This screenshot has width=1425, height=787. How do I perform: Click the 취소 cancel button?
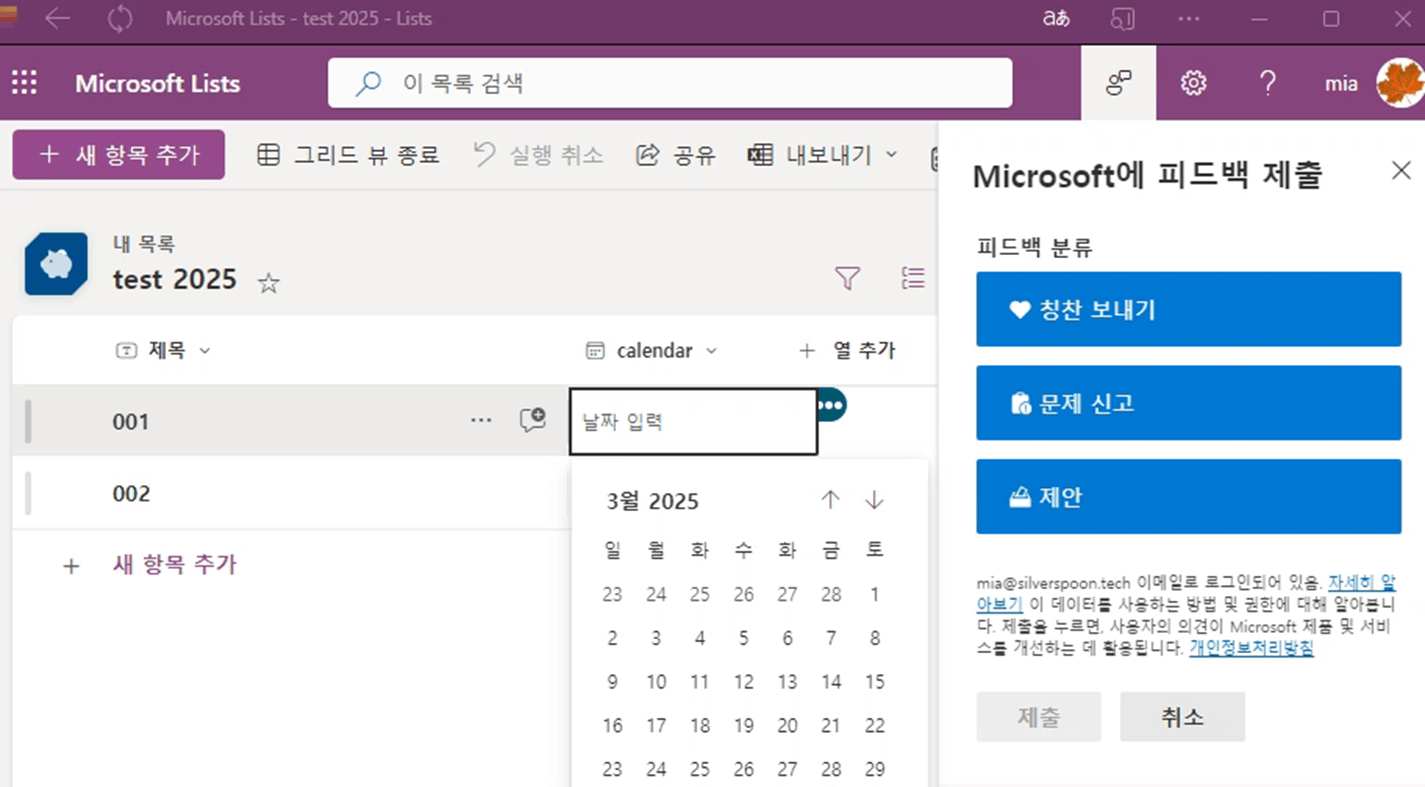point(1182,717)
